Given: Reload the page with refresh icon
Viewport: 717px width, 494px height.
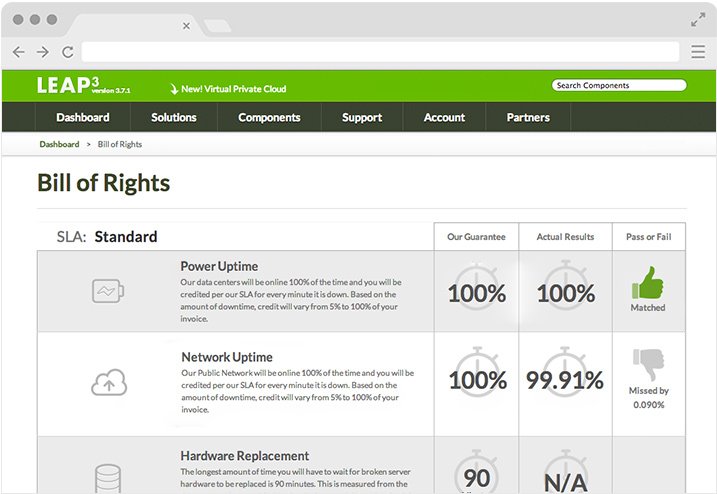Looking at the screenshot, I should [x=68, y=52].
